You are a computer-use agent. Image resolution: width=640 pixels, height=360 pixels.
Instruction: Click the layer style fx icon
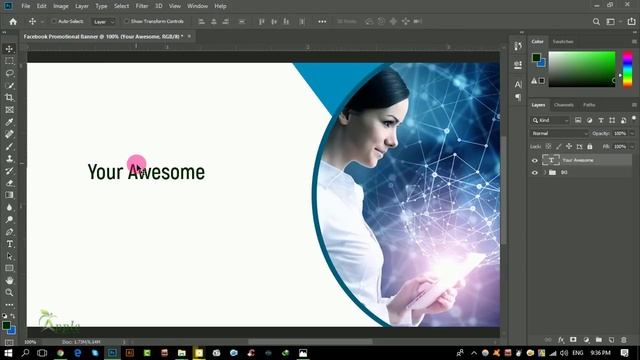point(561,340)
